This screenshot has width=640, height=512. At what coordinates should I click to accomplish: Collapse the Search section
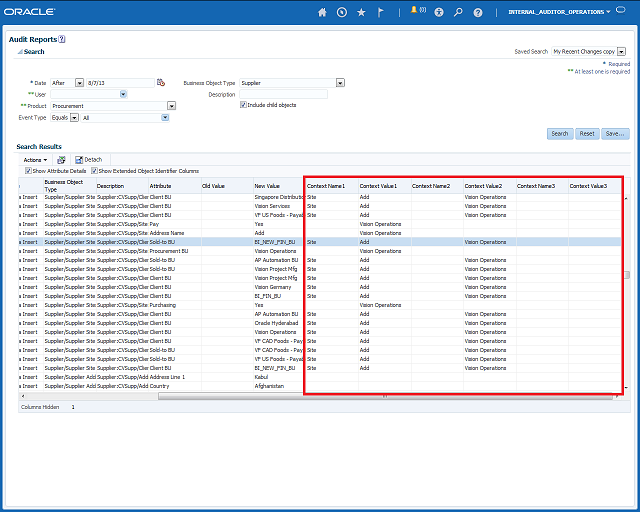pos(20,52)
